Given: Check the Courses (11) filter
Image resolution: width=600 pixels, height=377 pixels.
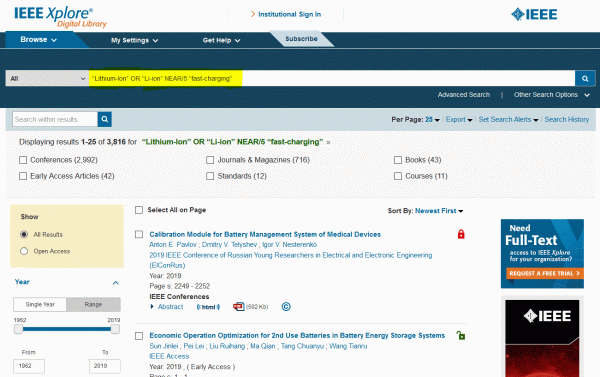Looking at the screenshot, I should pyautogui.click(x=398, y=176).
